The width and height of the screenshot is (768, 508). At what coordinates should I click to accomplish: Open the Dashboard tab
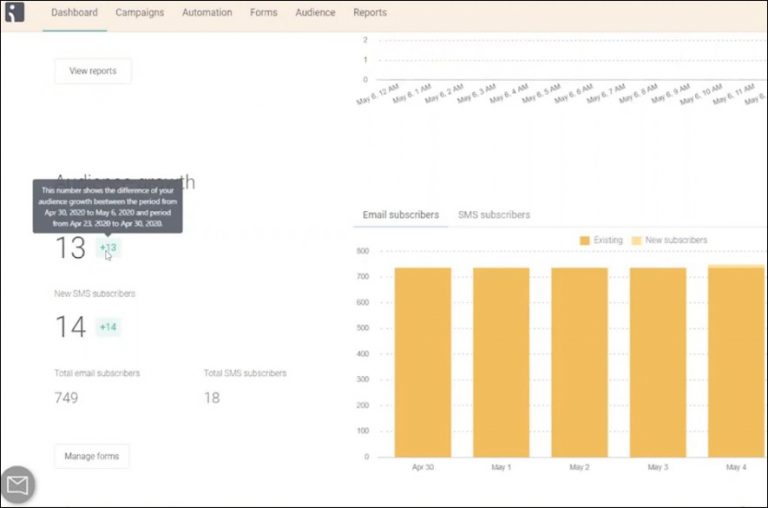75,13
